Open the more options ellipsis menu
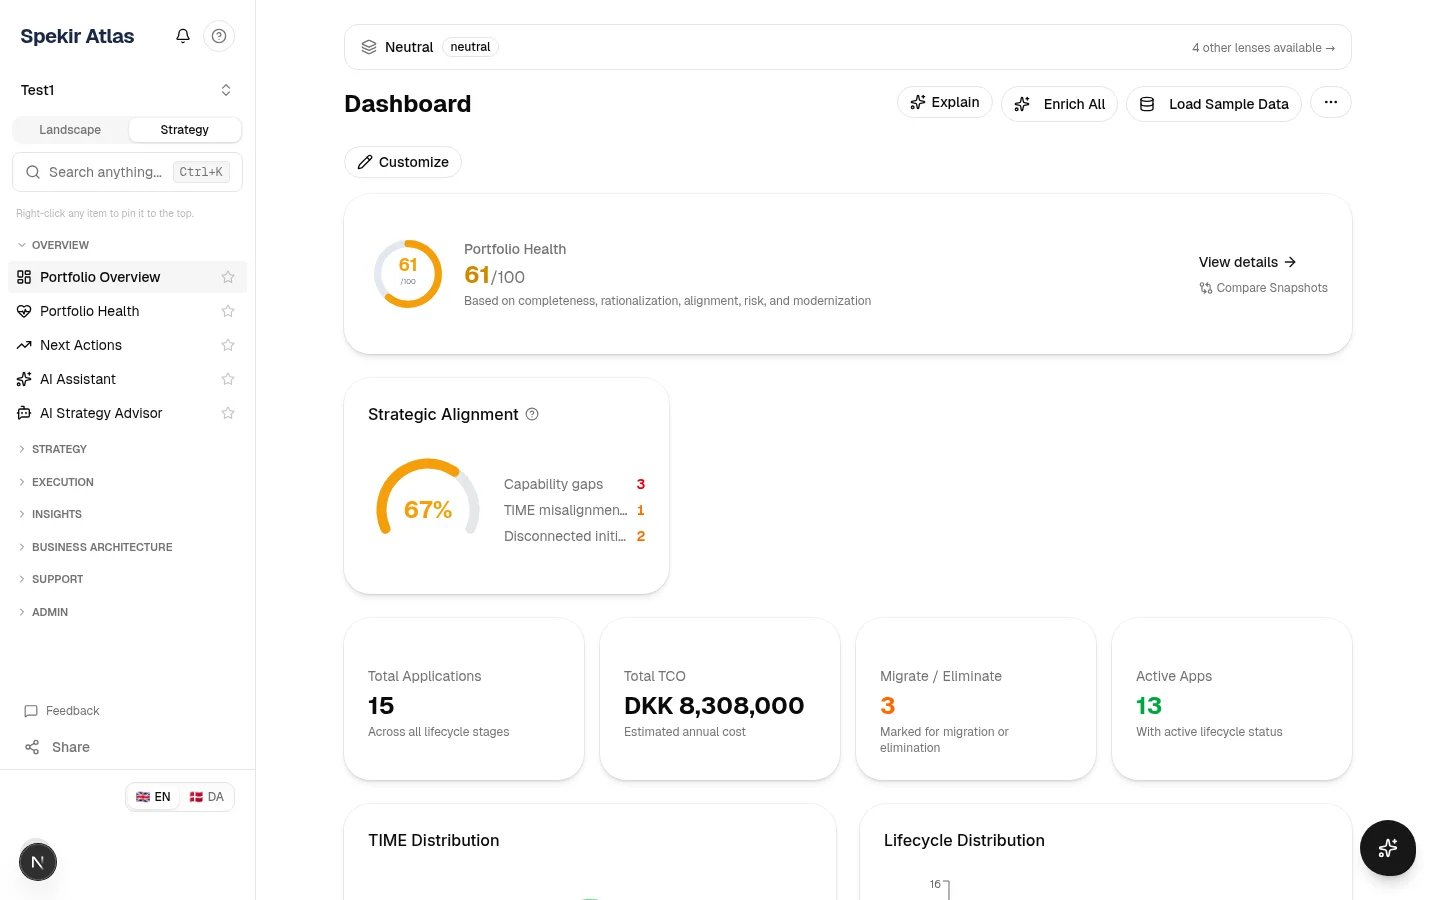This screenshot has height=900, width=1440. click(1331, 102)
